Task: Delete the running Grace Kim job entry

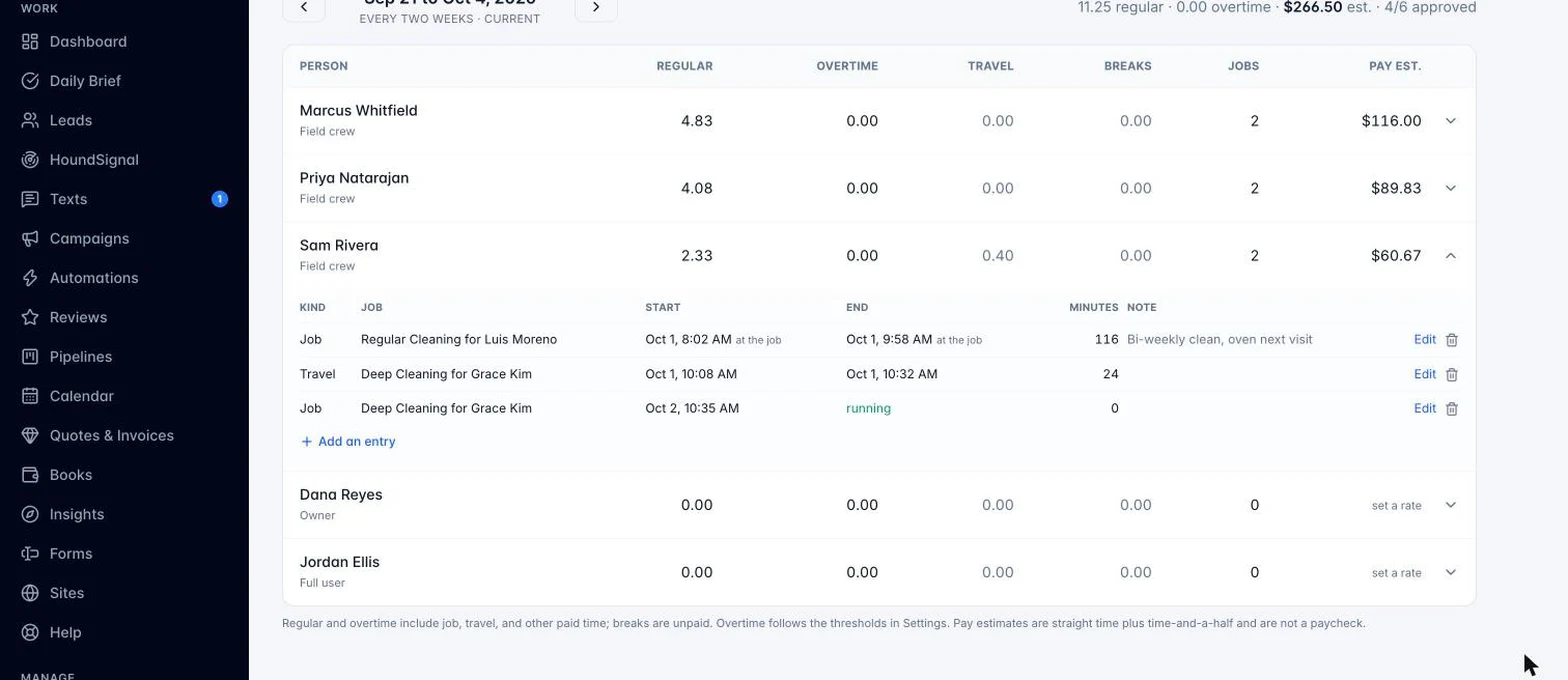Action: (1452, 409)
